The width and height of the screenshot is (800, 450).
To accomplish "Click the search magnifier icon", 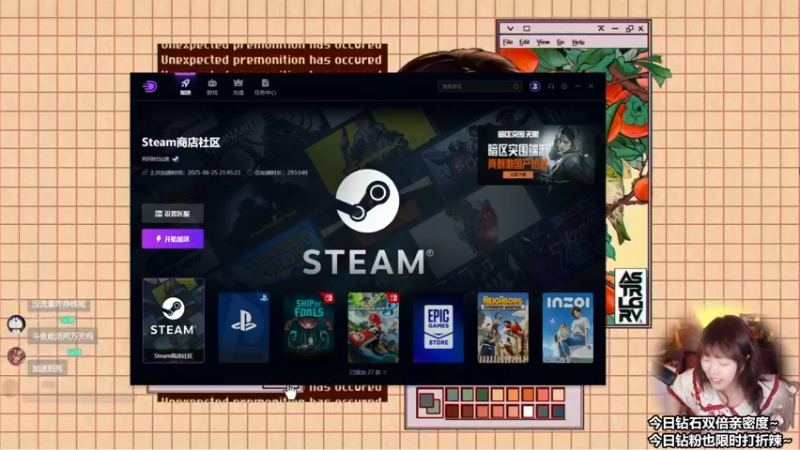I will coord(516,86).
